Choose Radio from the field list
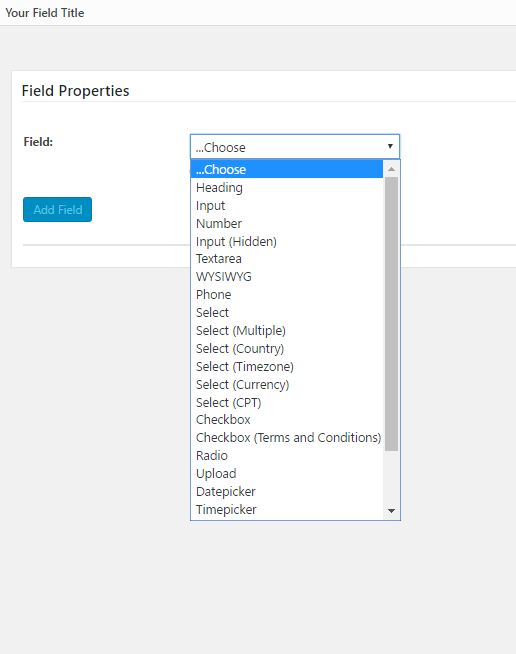Screen dimensions: 516x654 (x=287, y=455)
